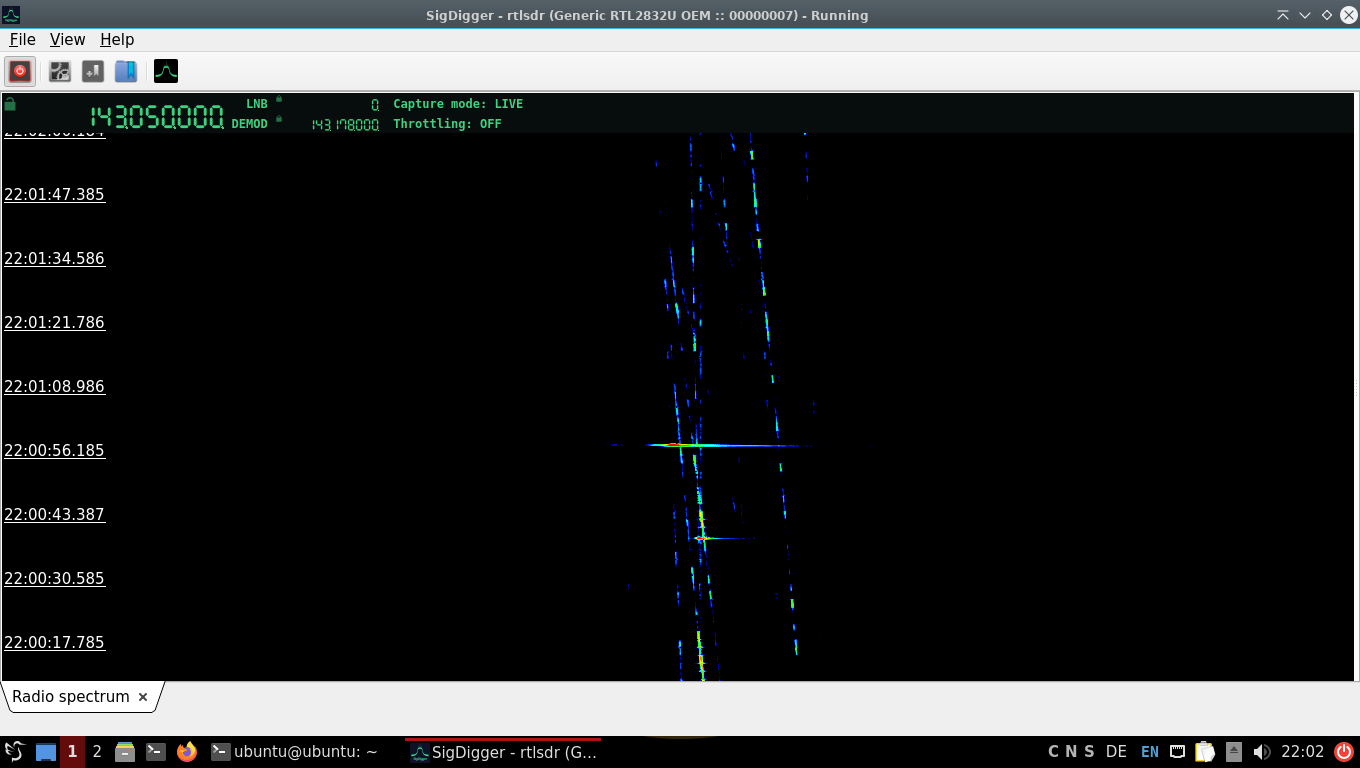Screen dimensions: 1360x768
Task: Switch to workspace 1
Action: (72, 752)
